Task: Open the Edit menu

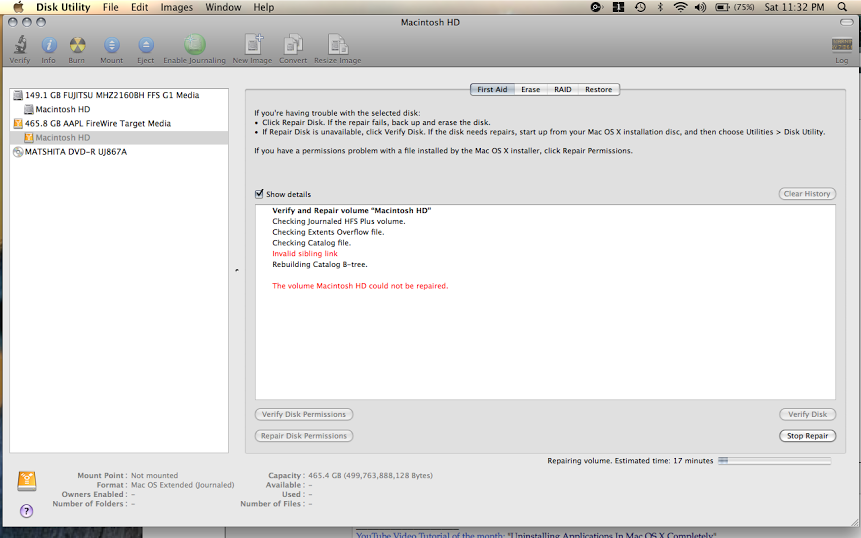Action: coord(139,7)
